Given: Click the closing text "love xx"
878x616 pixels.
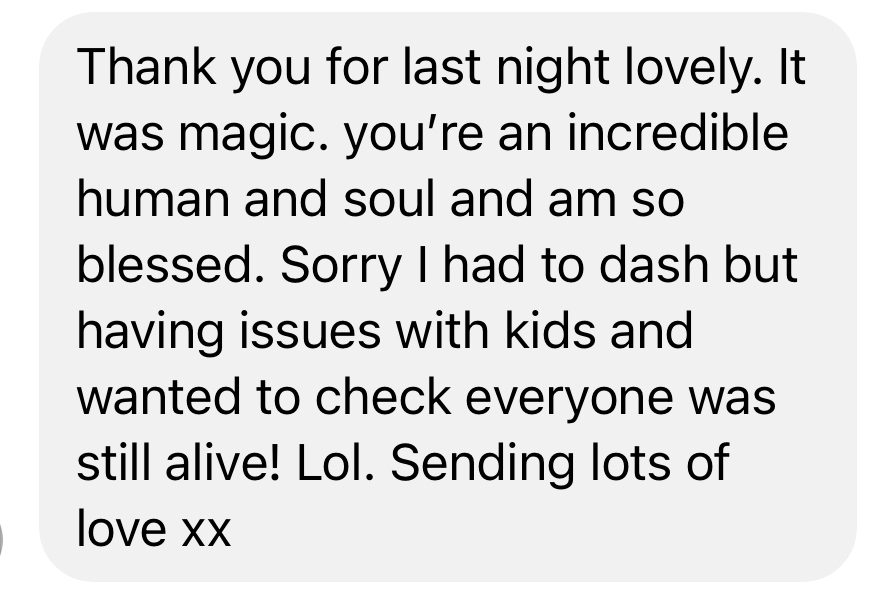Looking at the screenshot, I should 154,529.
